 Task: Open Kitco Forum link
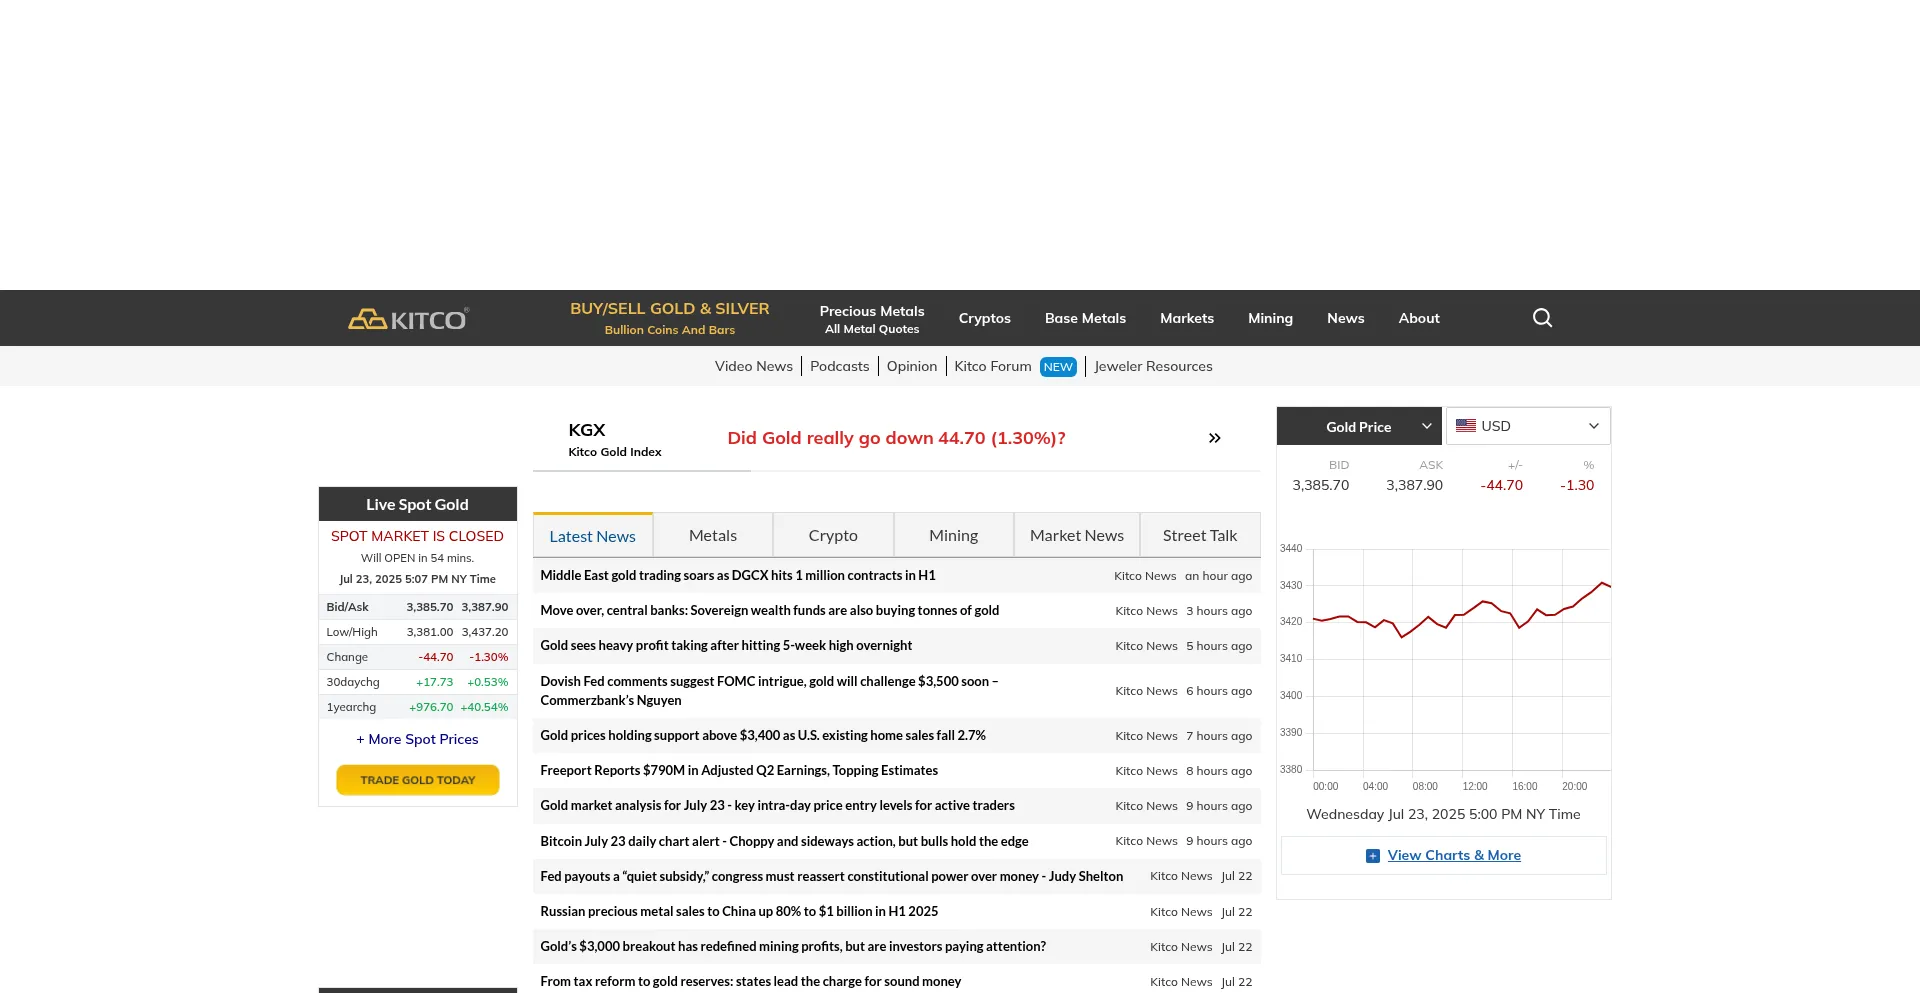pos(993,366)
